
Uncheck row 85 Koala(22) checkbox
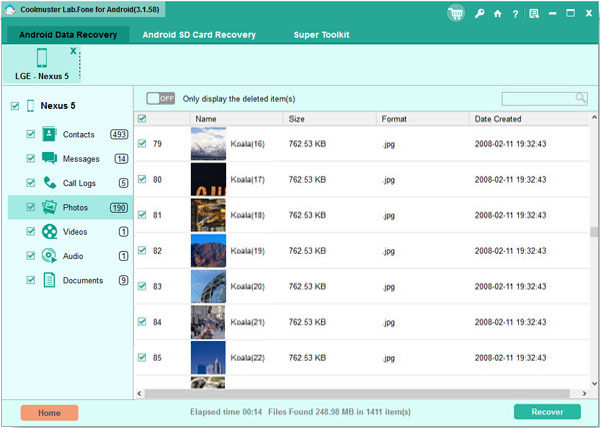tap(142, 357)
